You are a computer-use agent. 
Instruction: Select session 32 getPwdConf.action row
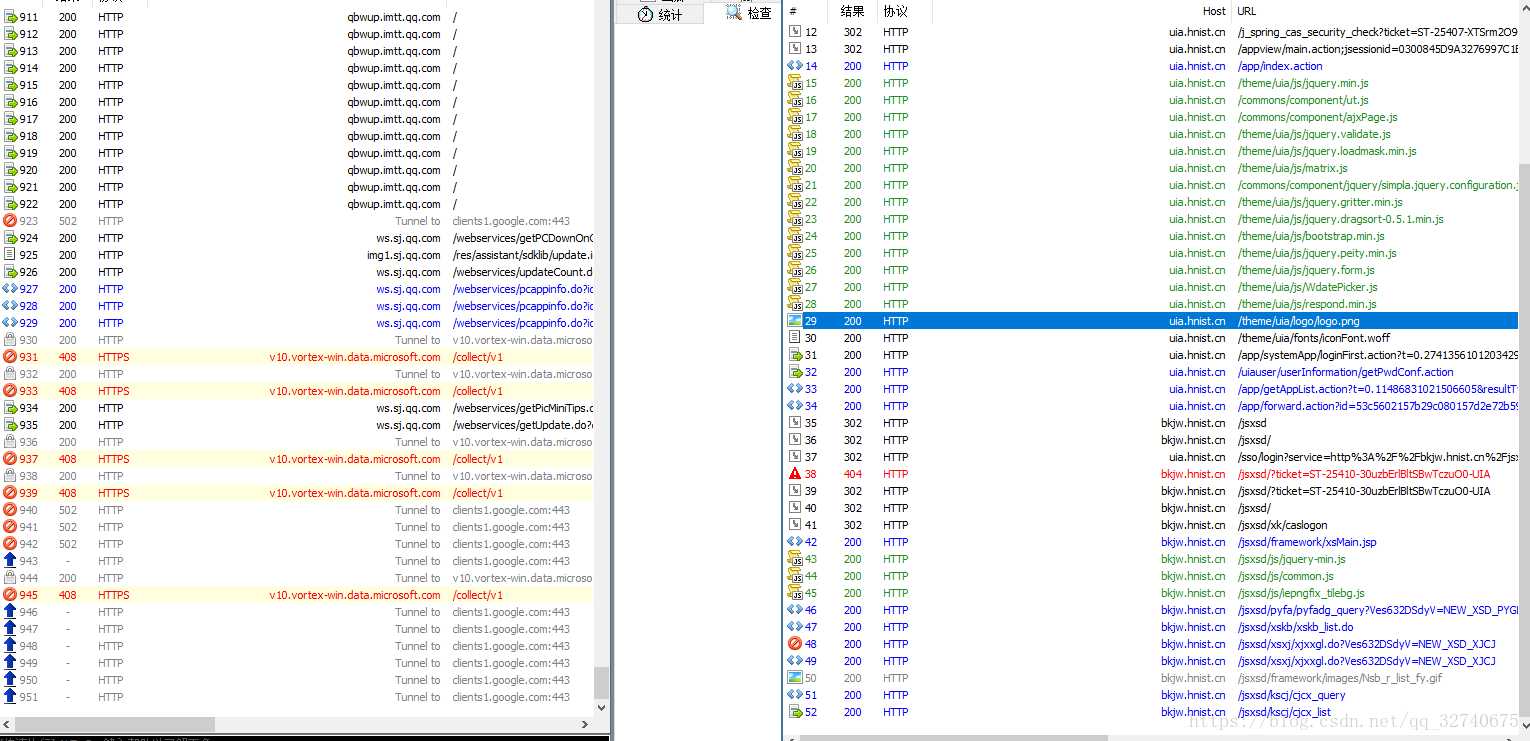point(1151,372)
